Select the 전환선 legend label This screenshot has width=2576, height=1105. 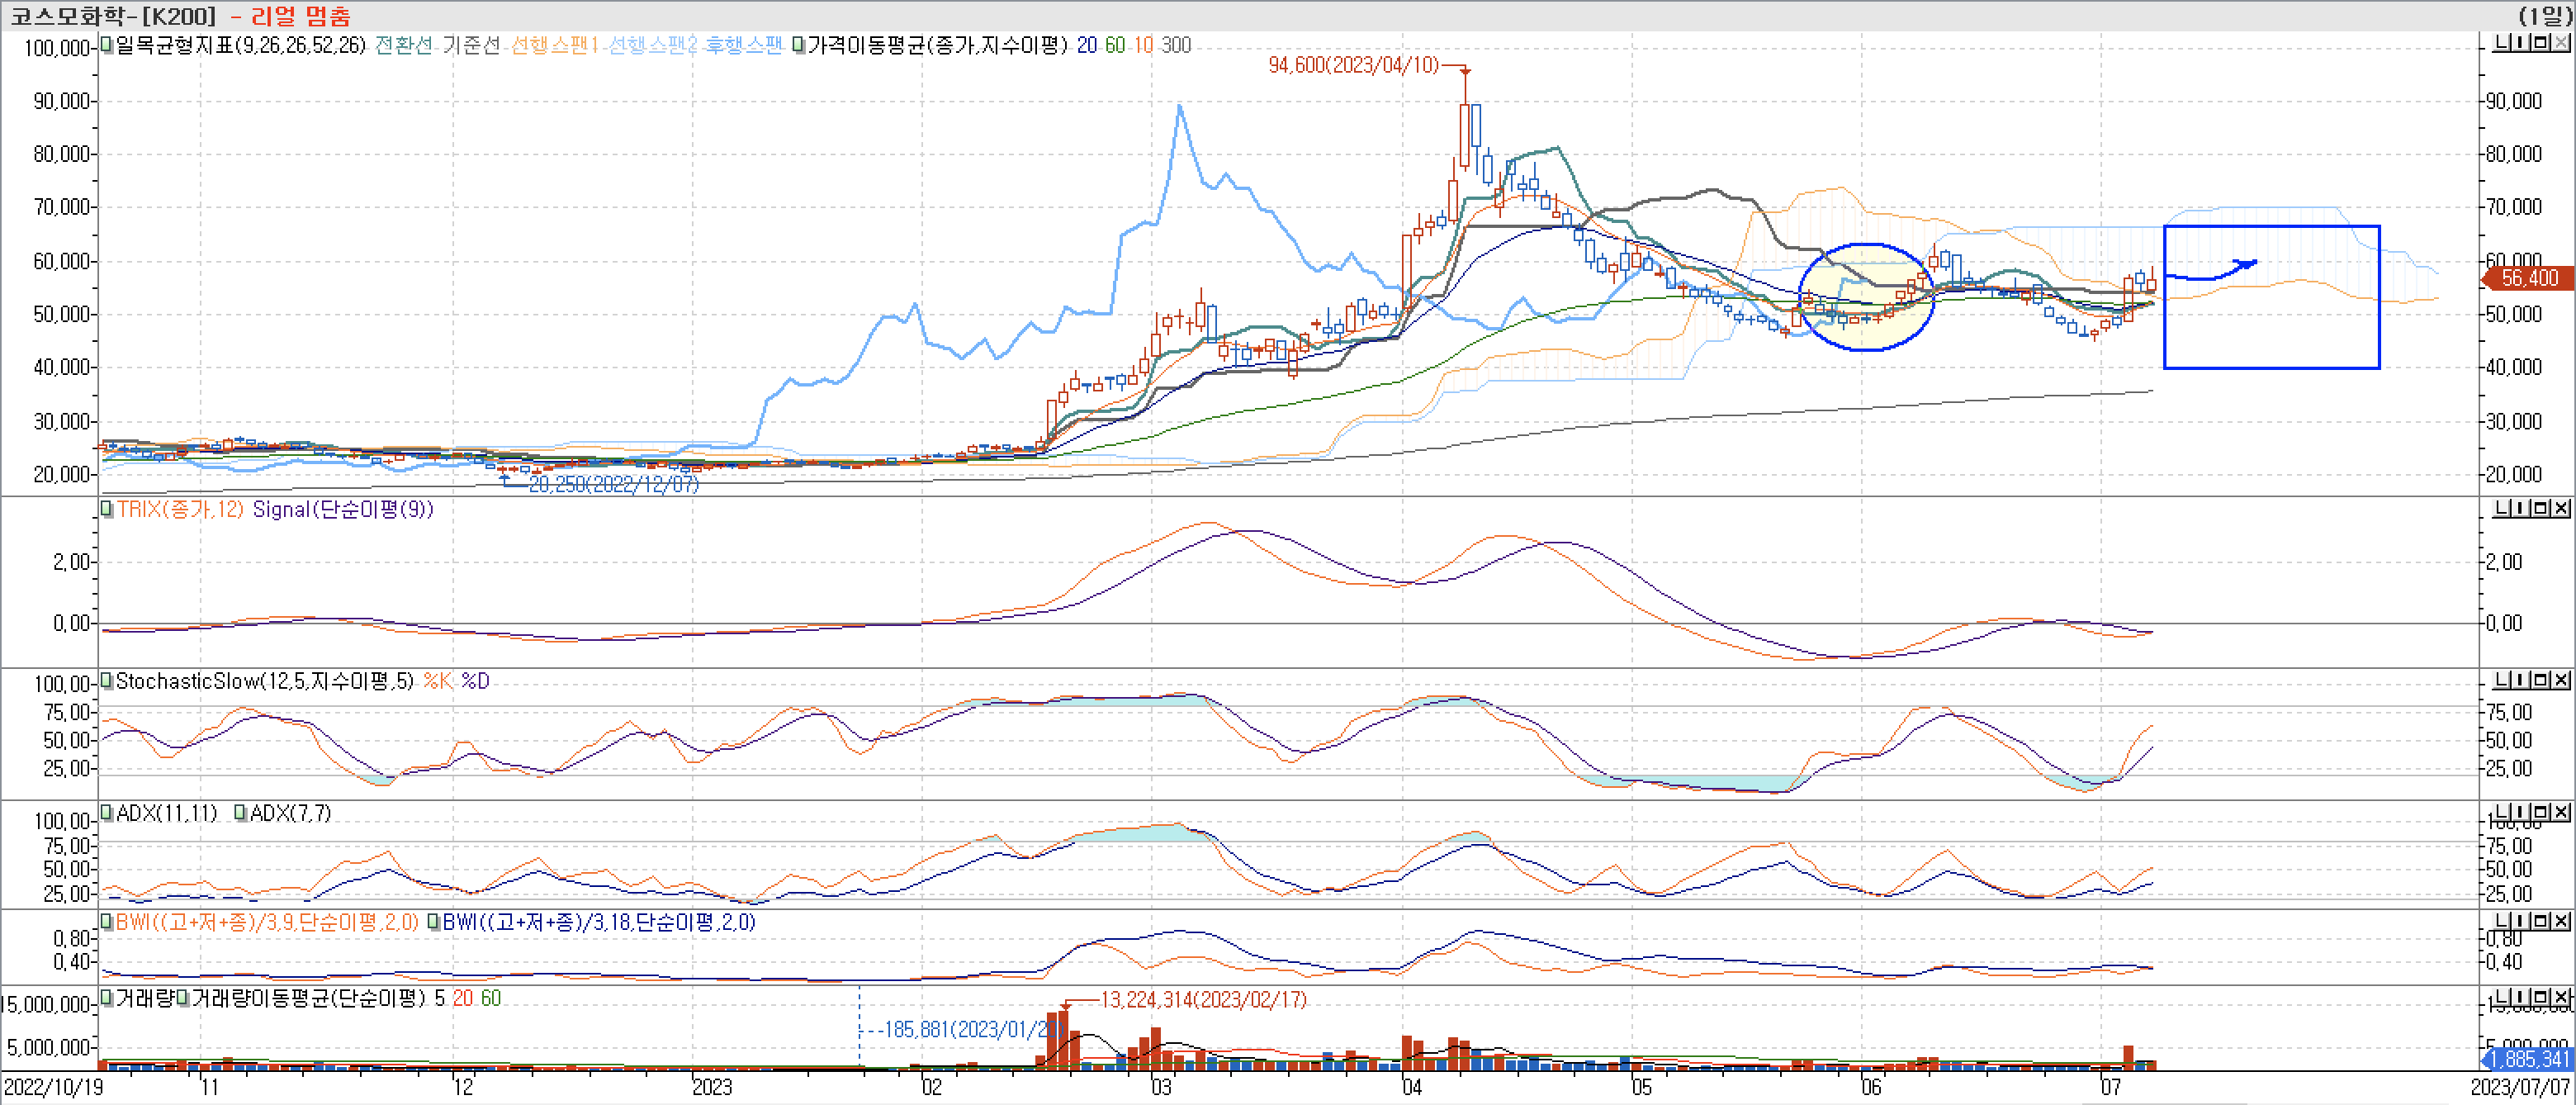click(x=404, y=45)
